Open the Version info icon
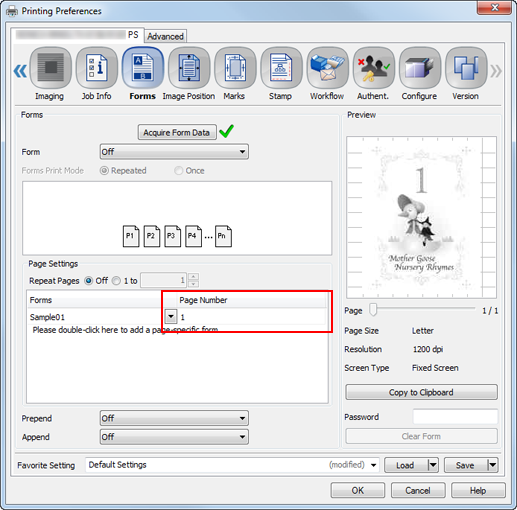517x510 pixels. [x=466, y=68]
